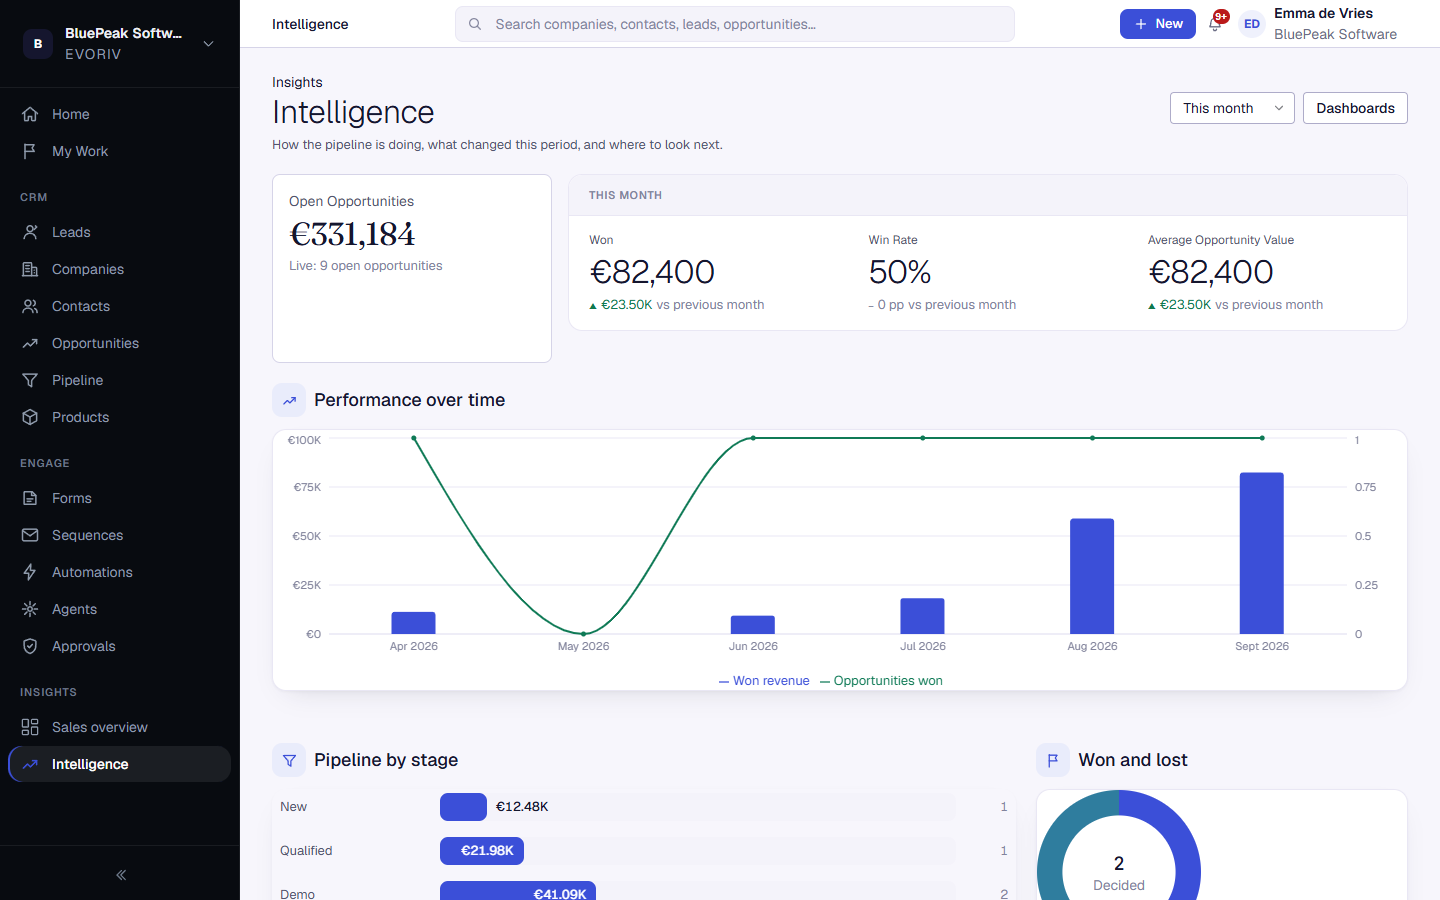Click the Agents sparkle icon
This screenshot has width=1440, height=900.
point(30,609)
